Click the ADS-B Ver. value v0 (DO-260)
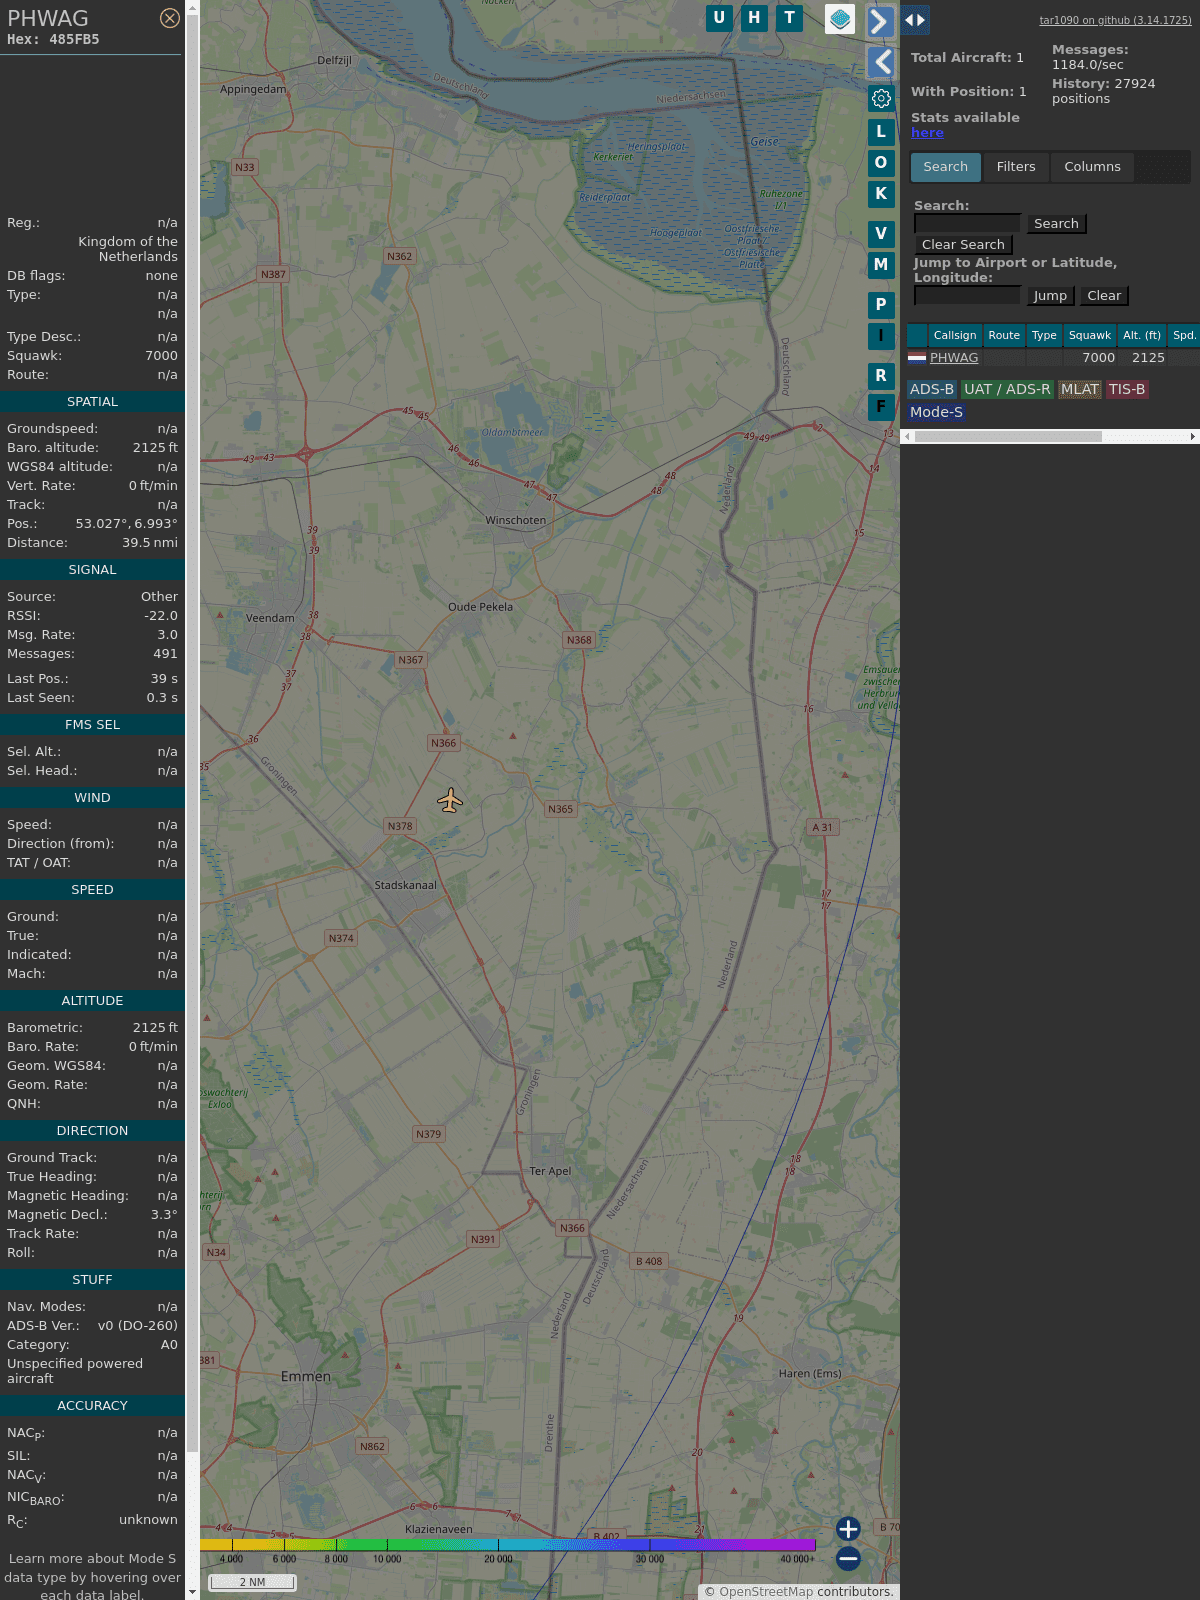The width and height of the screenshot is (1200, 1600). click(x=138, y=1326)
